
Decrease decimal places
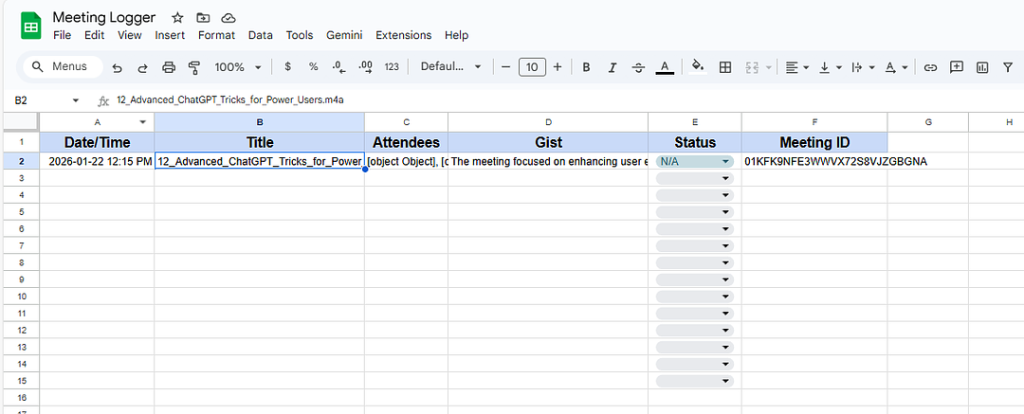(x=338, y=67)
